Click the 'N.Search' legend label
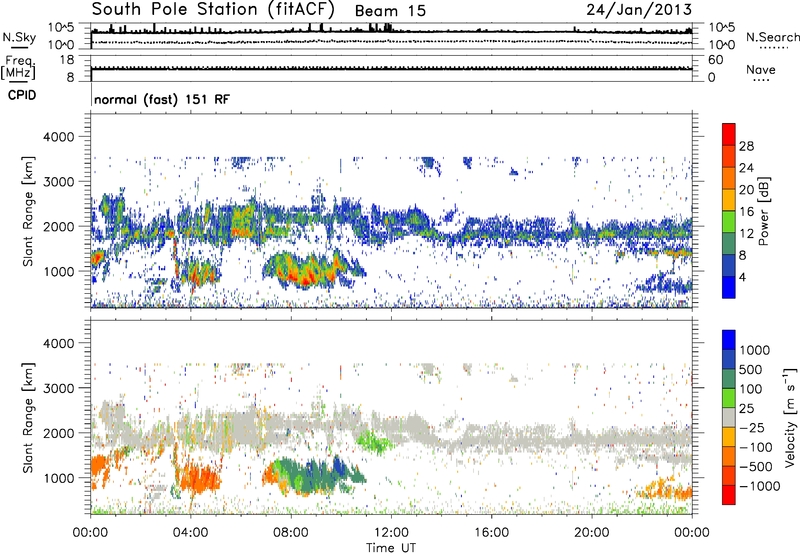The image size is (800, 554). point(772,37)
